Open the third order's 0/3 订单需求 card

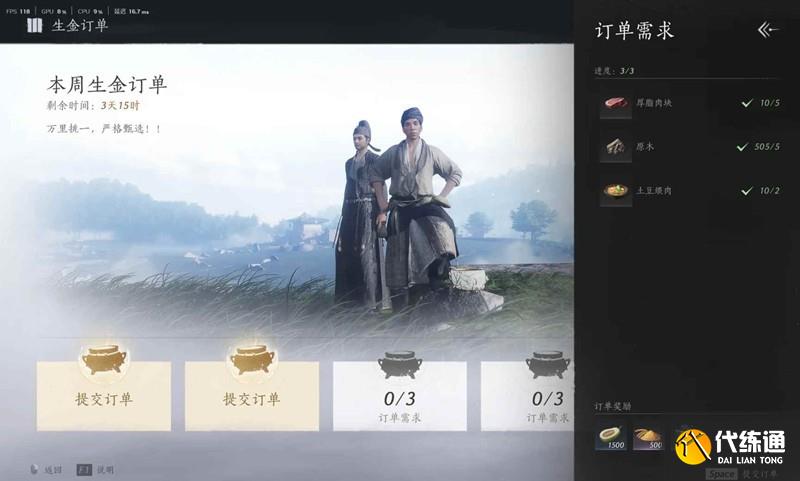click(x=400, y=396)
